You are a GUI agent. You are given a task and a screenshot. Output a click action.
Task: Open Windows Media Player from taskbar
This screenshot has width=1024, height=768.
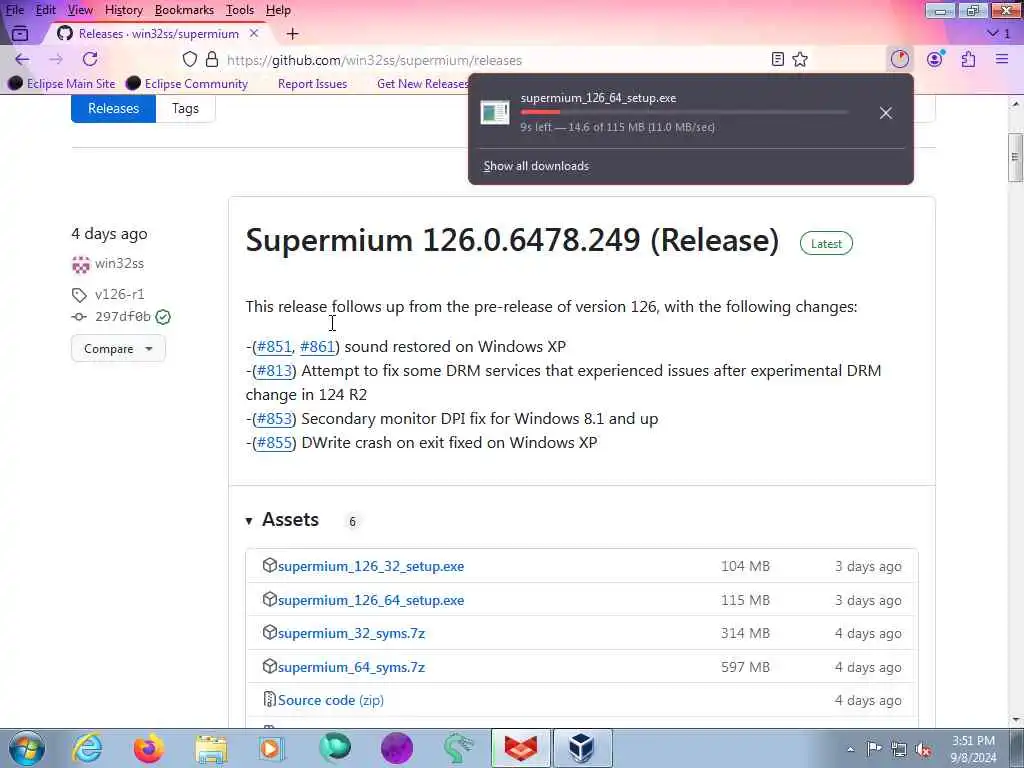[271, 749]
